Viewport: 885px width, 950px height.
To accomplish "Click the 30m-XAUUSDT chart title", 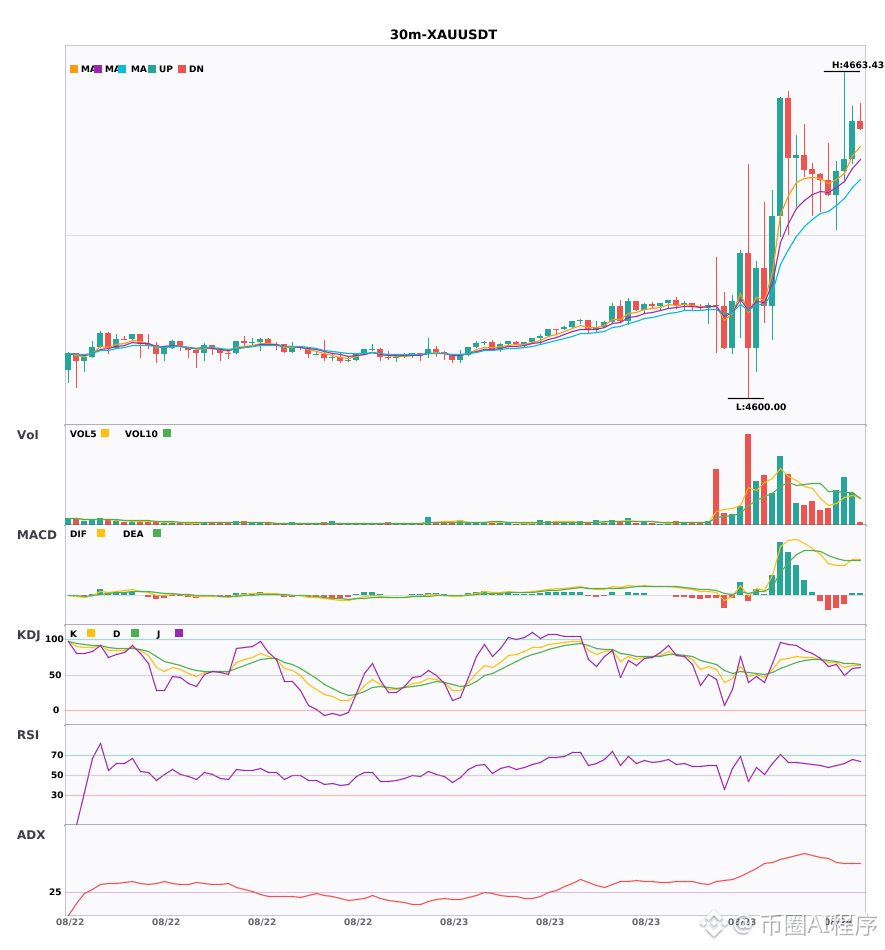I will coord(443,35).
